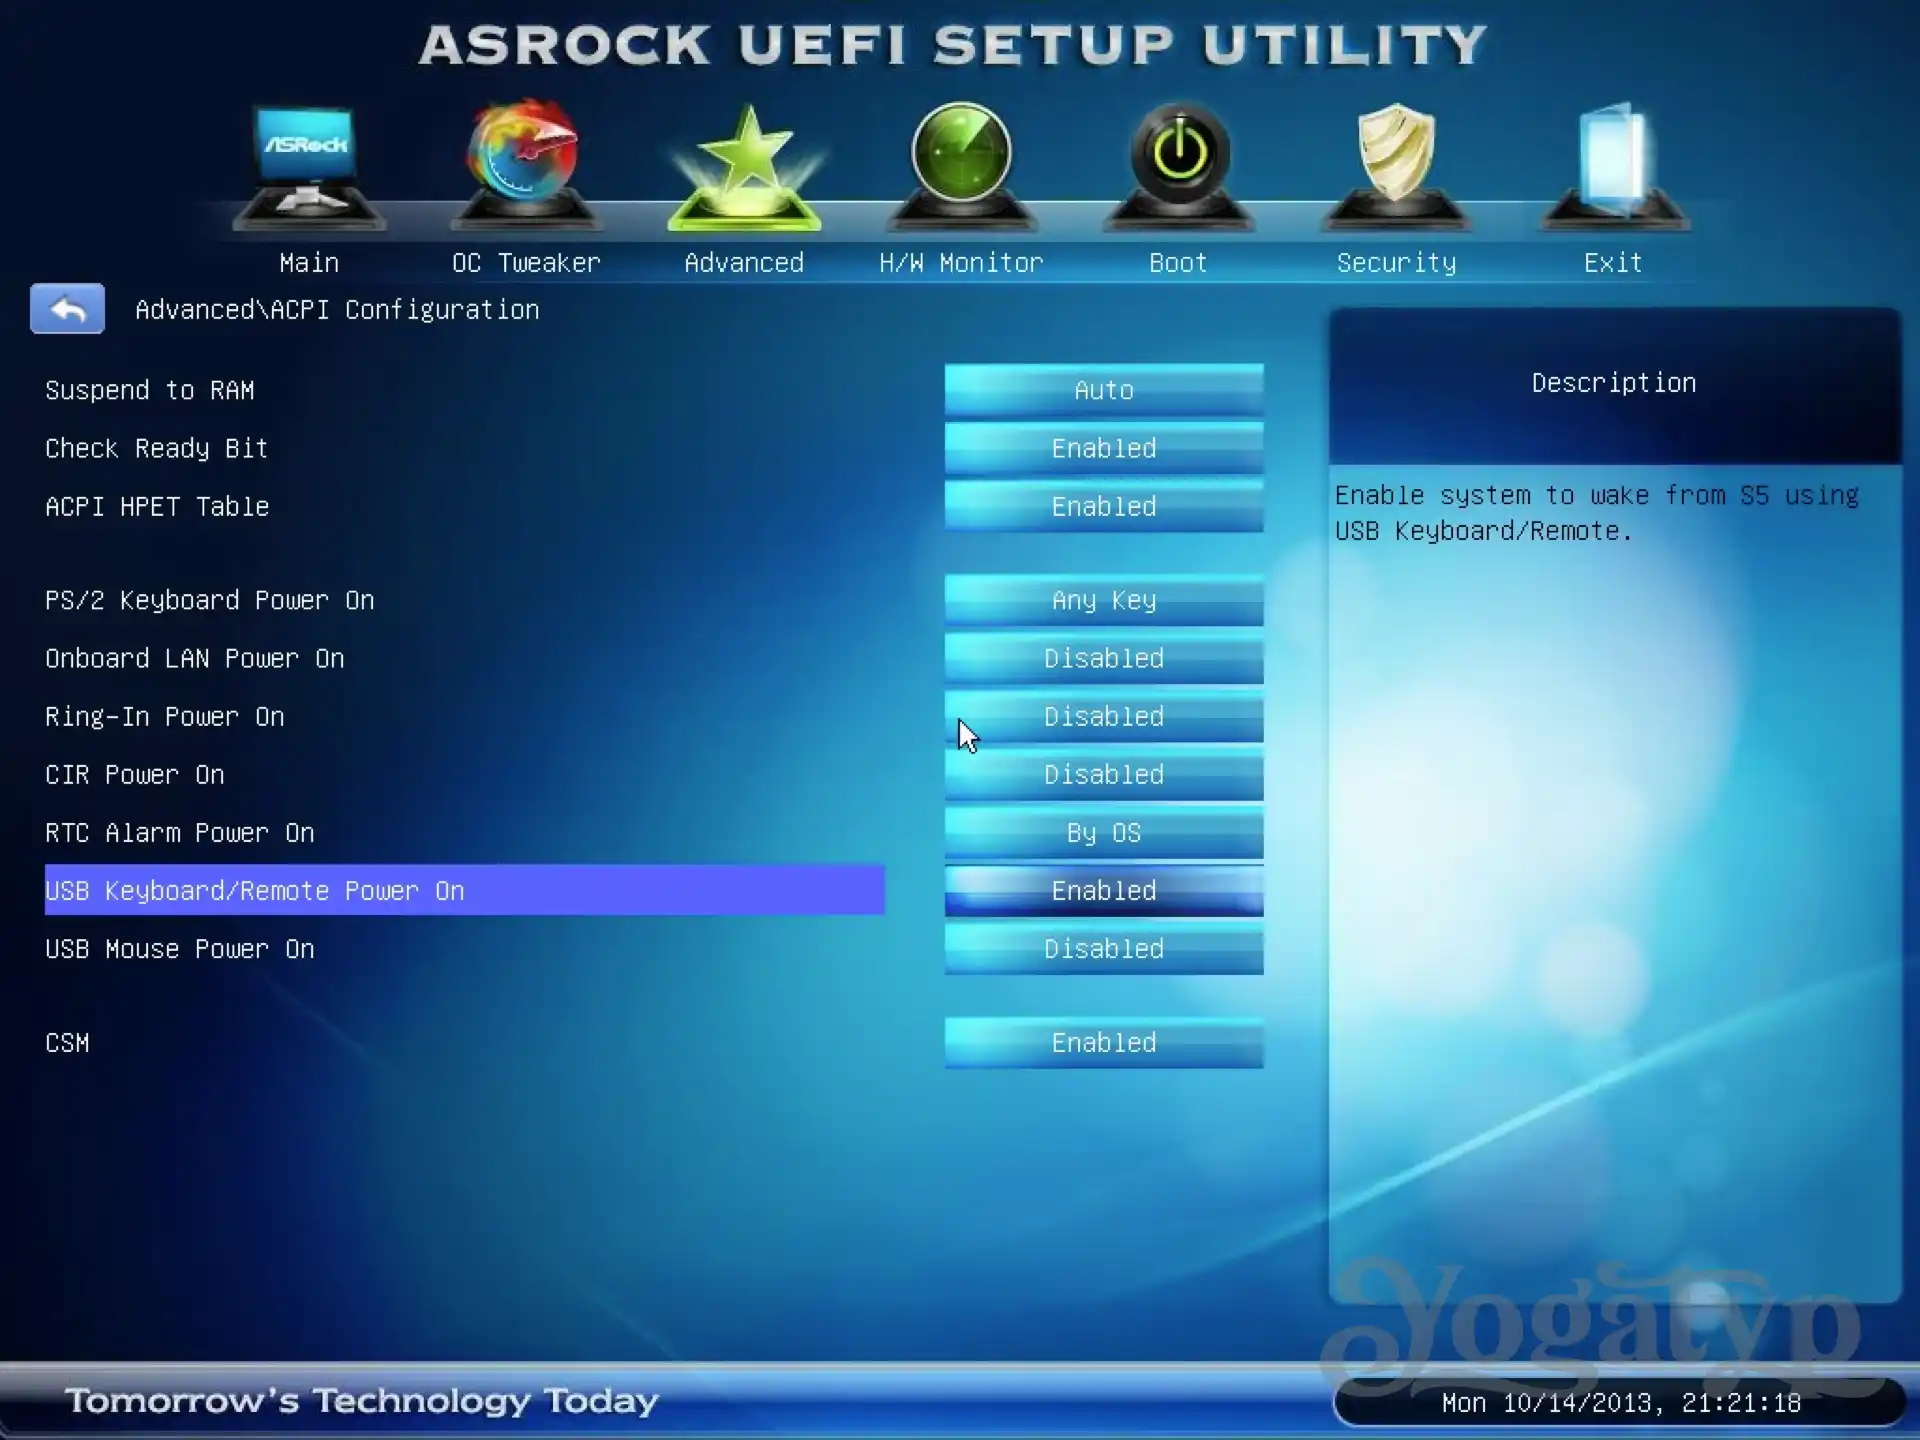Click the date and time display
Viewport: 1920px width, 1440px height.
pyautogui.click(x=1621, y=1403)
